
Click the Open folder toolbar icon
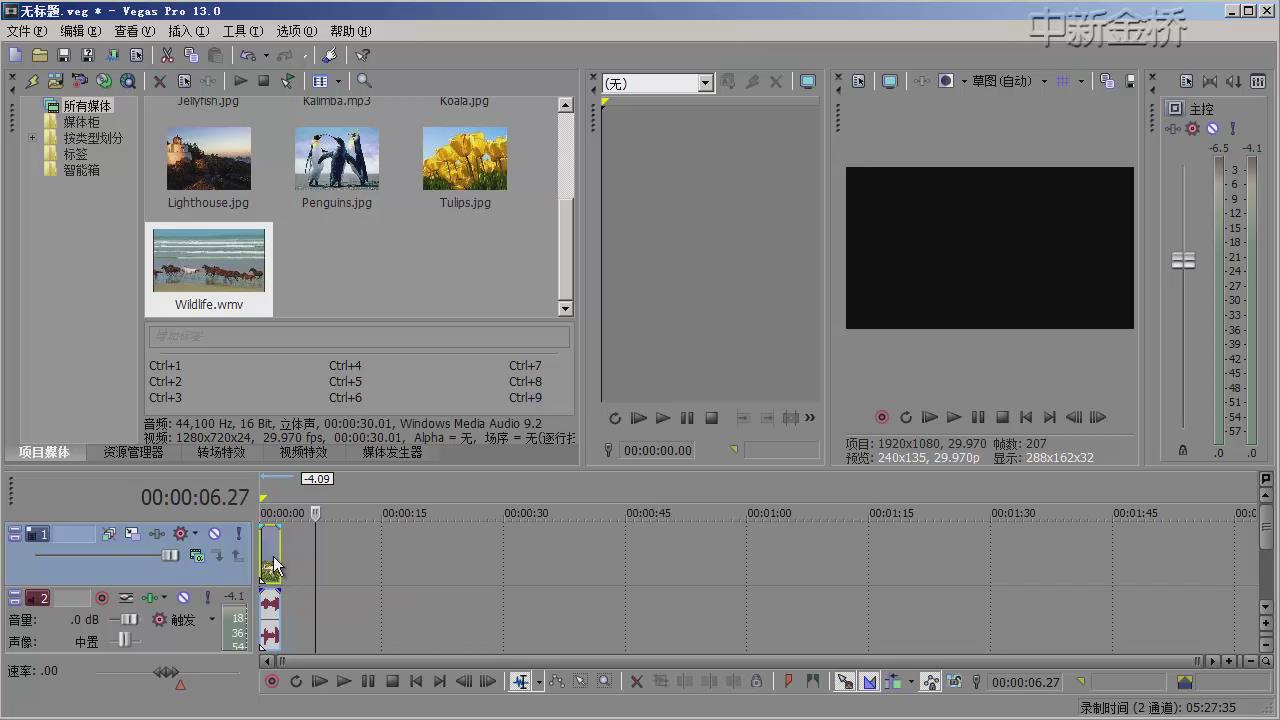(x=39, y=56)
